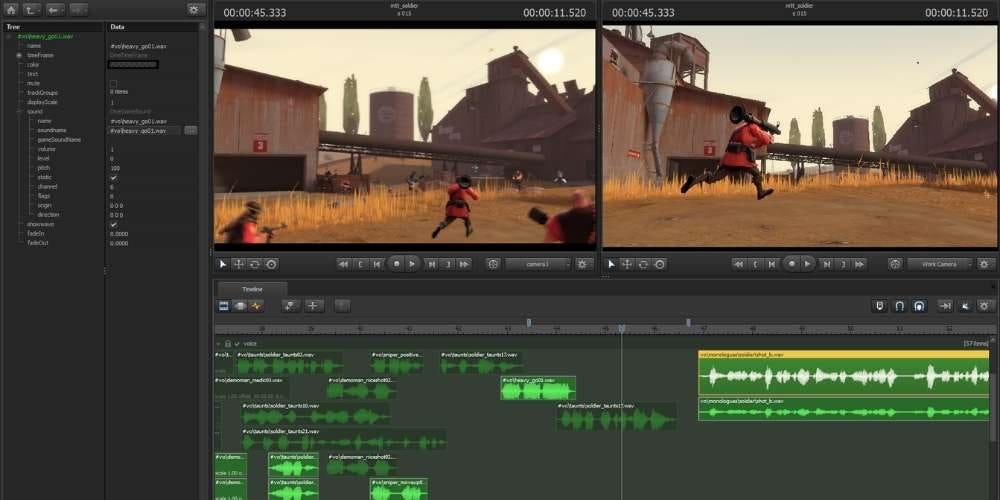Toggle the checkmark on voice track
Screen dimensions: 1000x500
(237, 344)
